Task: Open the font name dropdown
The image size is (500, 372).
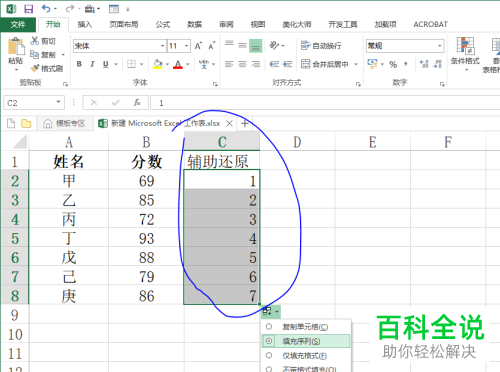Action: [x=162, y=46]
